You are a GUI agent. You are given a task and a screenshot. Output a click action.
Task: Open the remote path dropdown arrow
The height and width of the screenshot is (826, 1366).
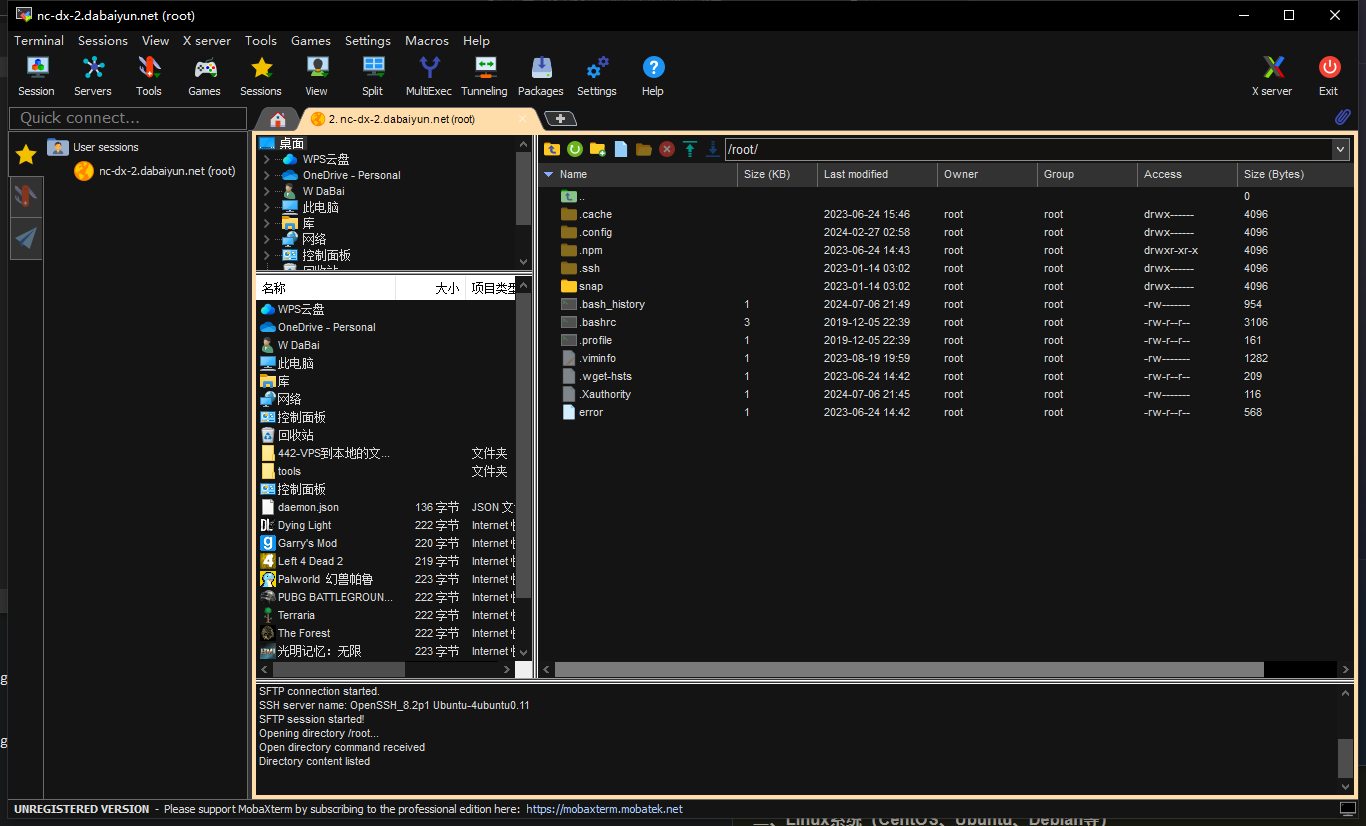pyautogui.click(x=1341, y=149)
